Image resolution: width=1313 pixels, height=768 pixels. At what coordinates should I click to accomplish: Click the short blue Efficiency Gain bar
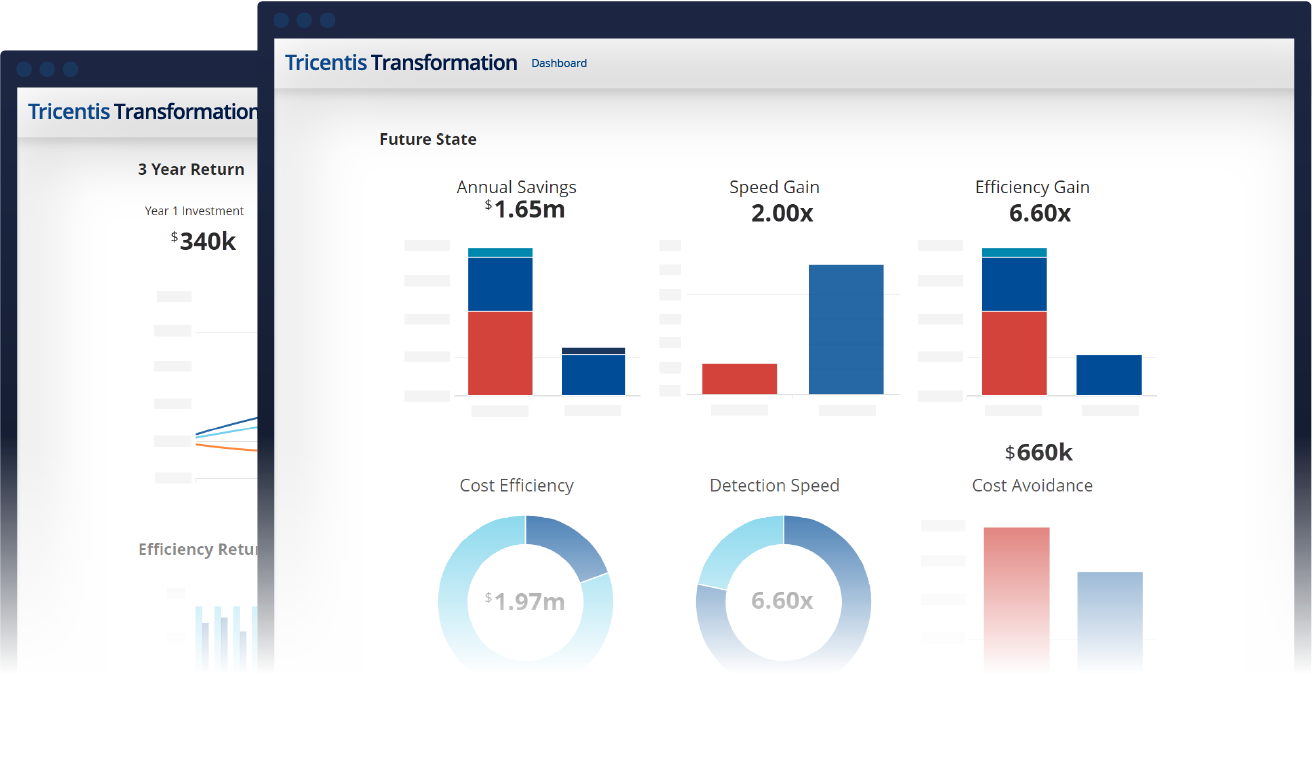1109,375
